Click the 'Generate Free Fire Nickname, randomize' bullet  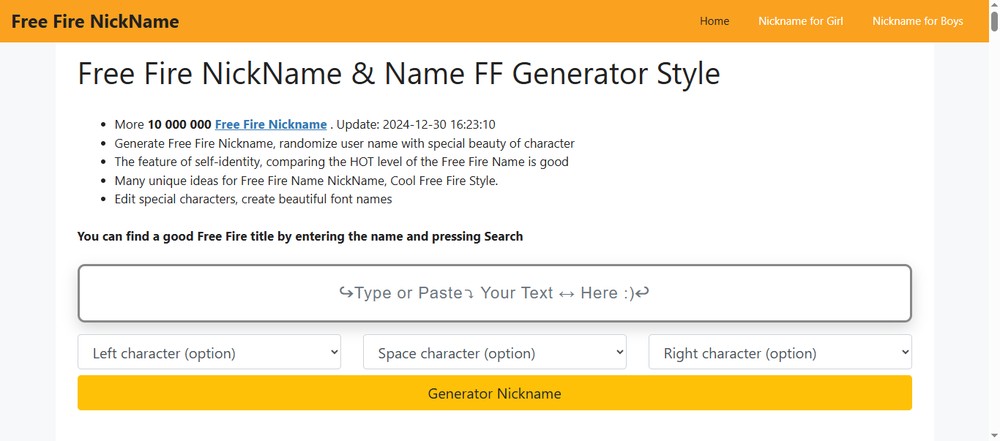click(x=344, y=143)
